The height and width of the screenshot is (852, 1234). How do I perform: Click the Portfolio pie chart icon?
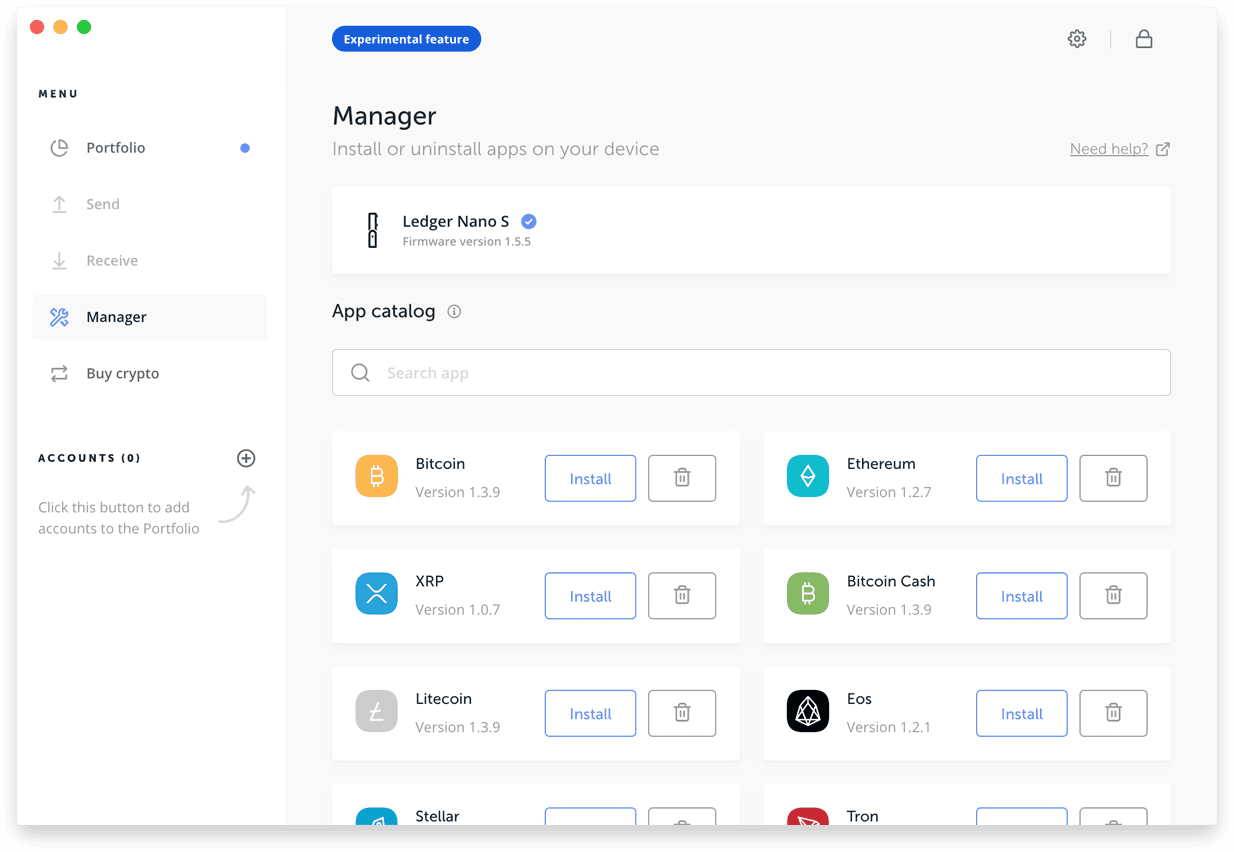click(59, 148)
